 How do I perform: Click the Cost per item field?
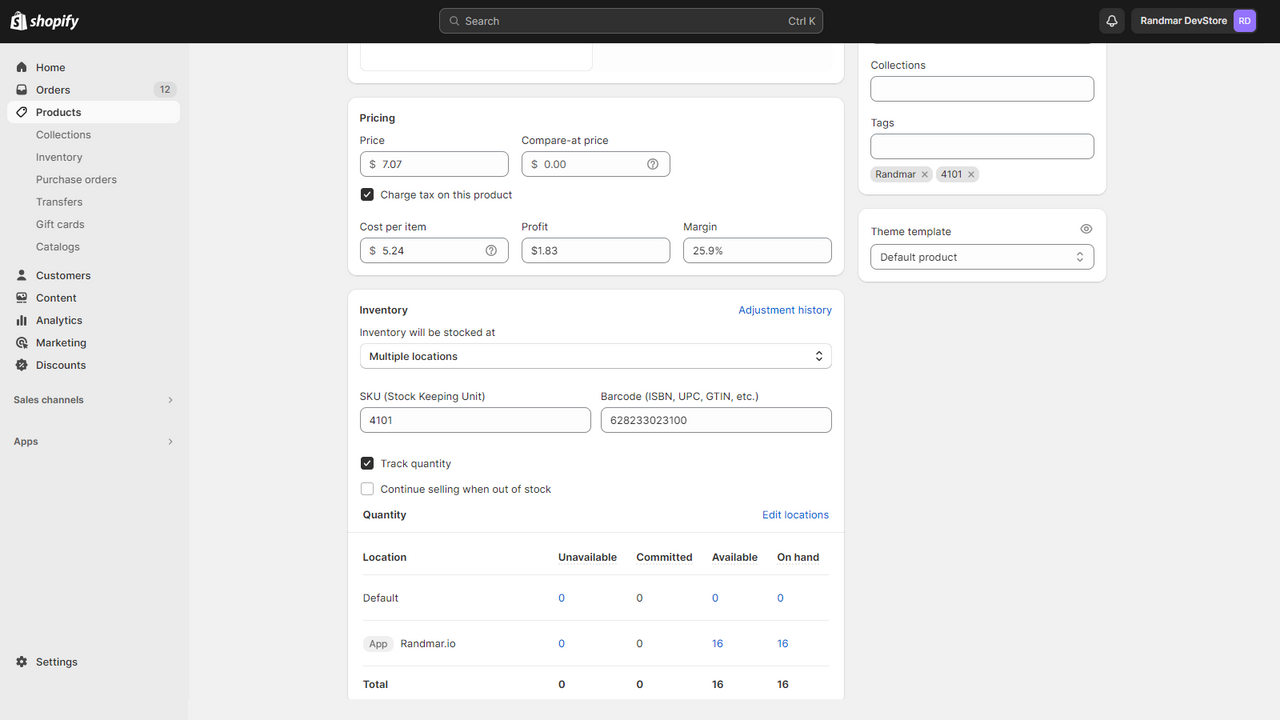[x=434, y=250]
